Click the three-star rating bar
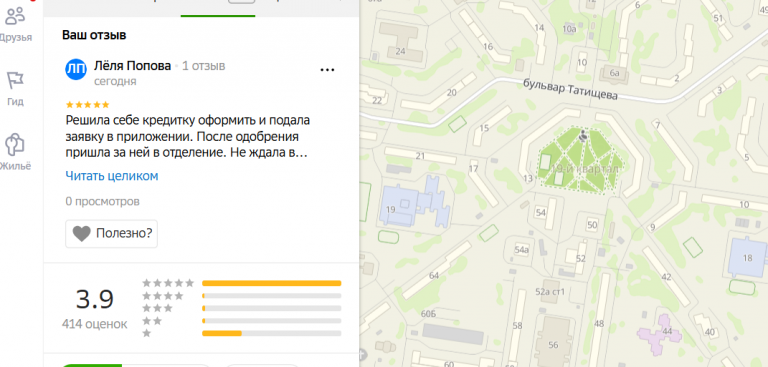 (272, 308)
